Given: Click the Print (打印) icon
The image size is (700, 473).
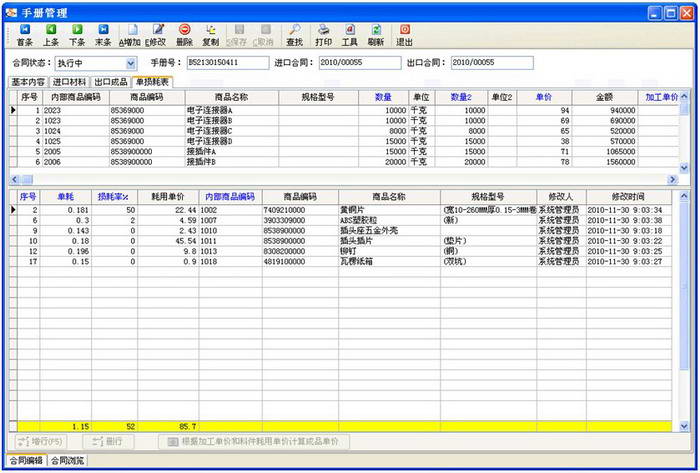Looking at the screenshot, I should point(323,35).
